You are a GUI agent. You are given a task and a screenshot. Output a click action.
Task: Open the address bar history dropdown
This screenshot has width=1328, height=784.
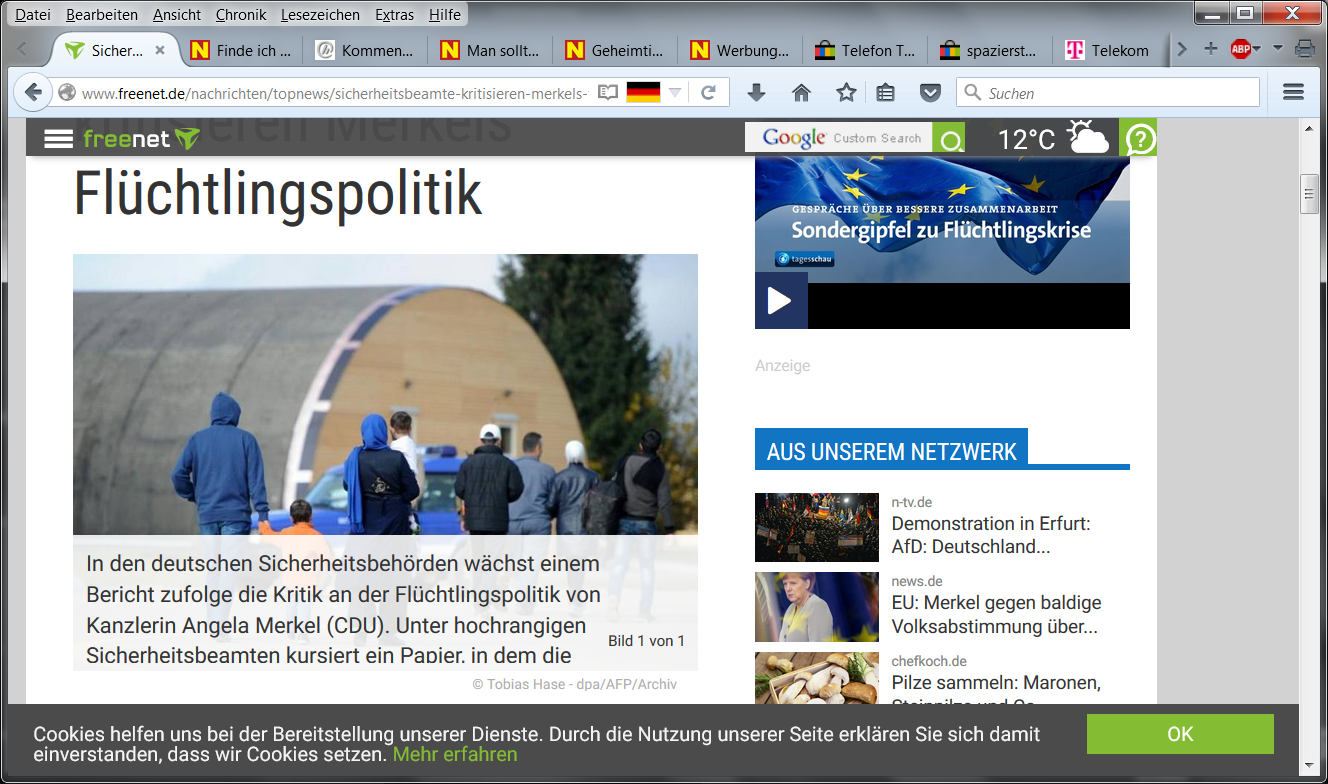tap(675, 93)
